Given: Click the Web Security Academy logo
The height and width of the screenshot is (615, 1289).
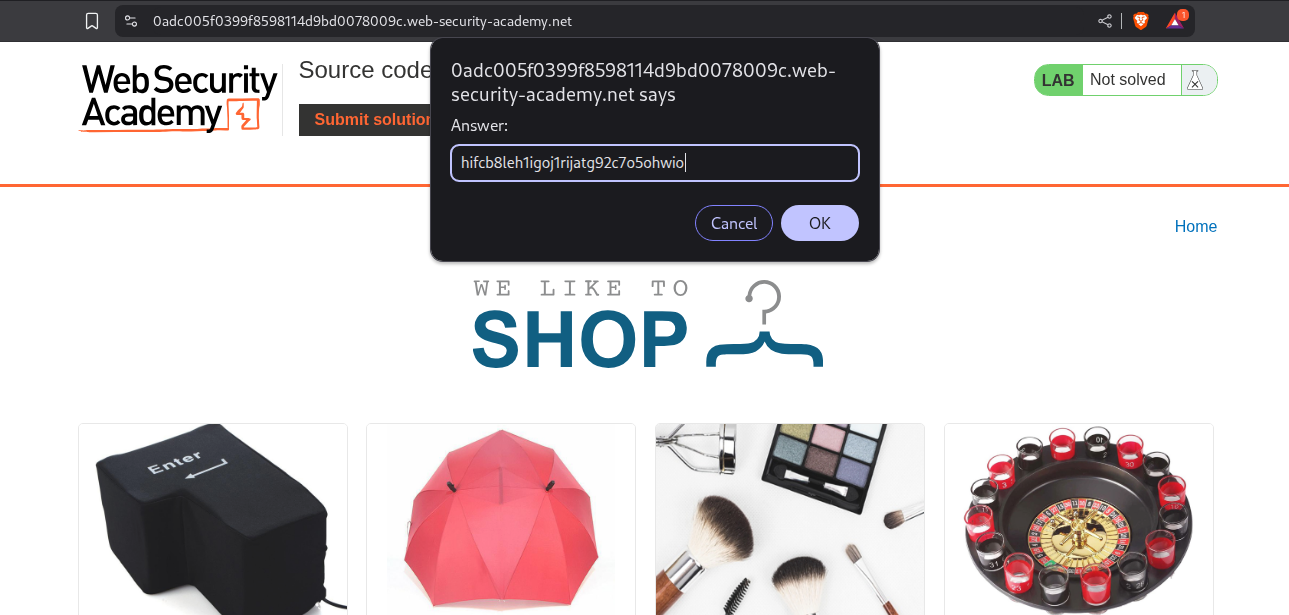Looking at the screenshot, I should pos(179,98).
